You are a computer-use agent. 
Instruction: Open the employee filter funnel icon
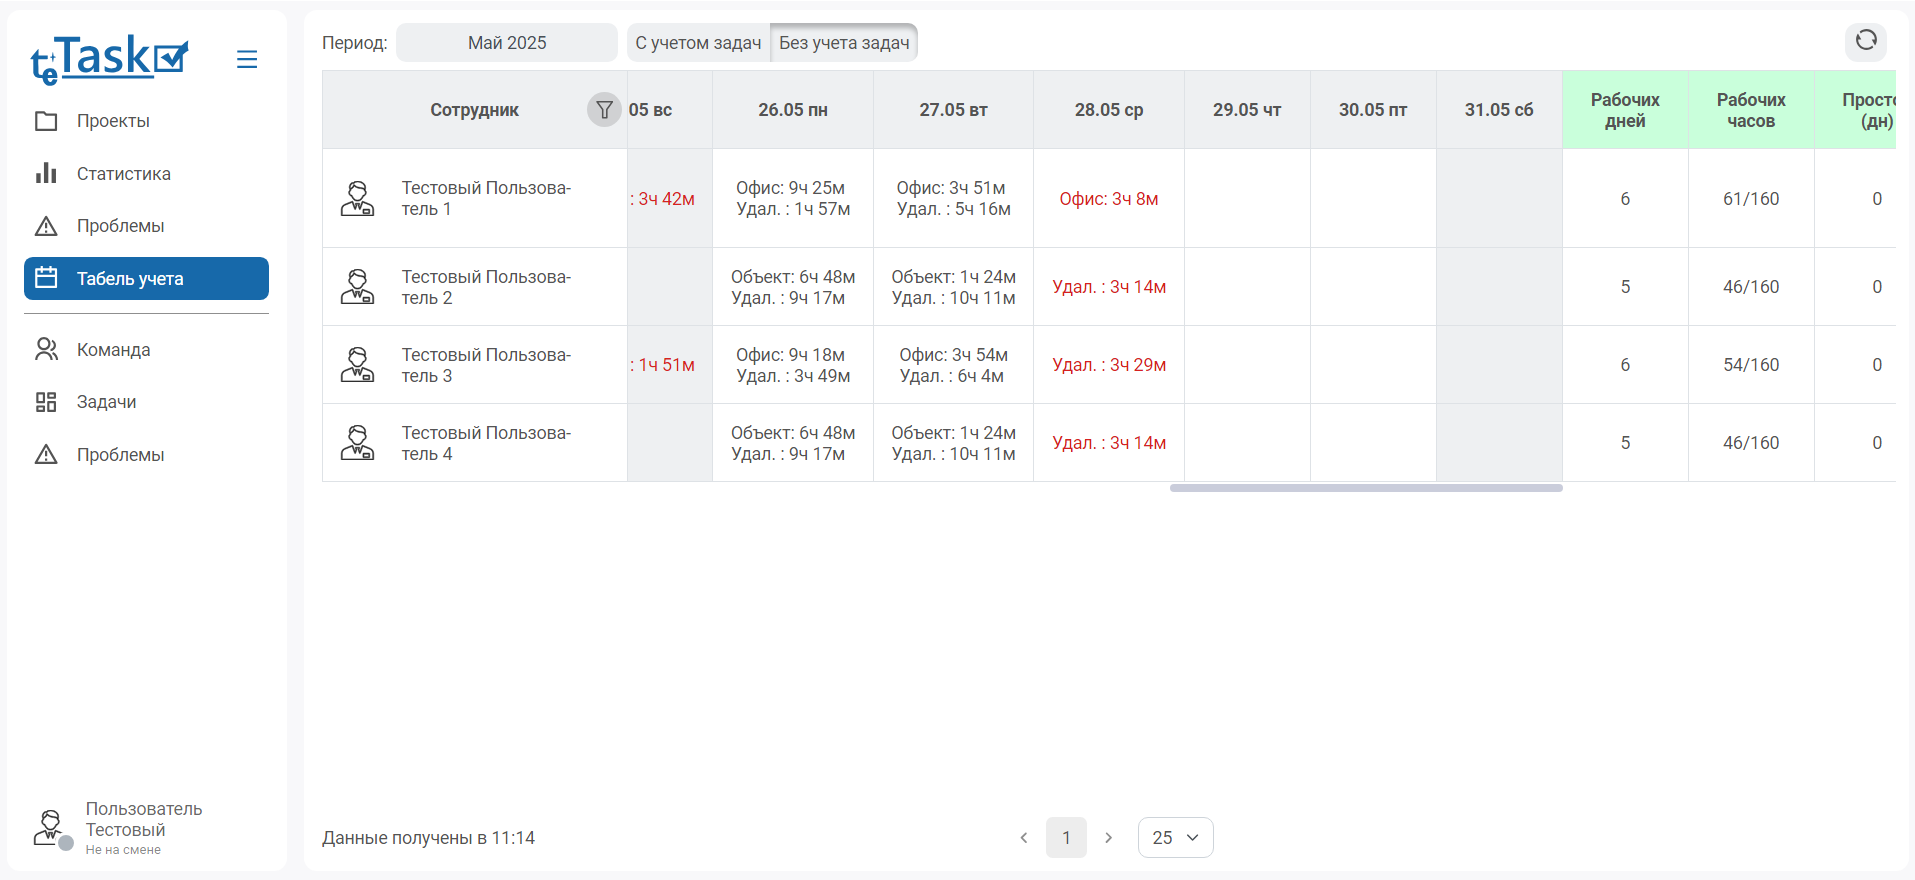604,110
